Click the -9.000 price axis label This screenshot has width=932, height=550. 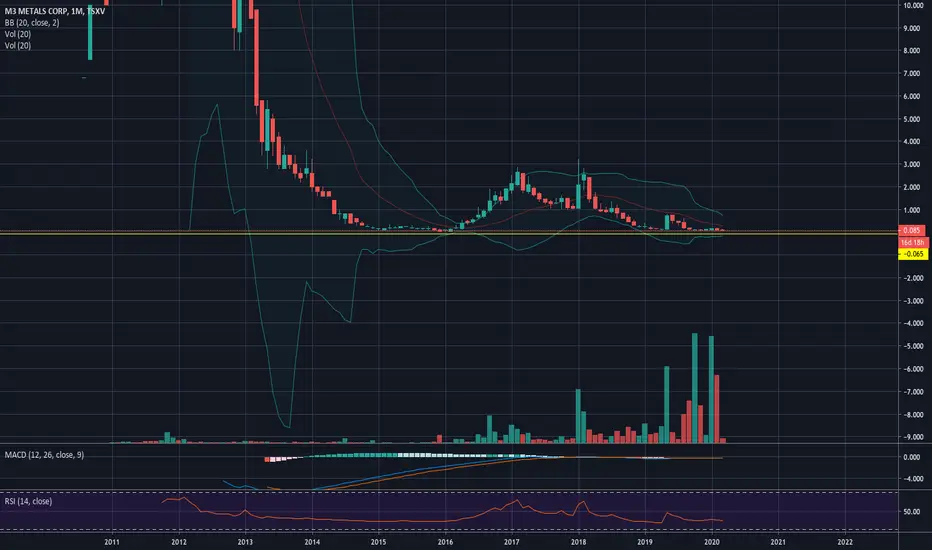(912, 436)
